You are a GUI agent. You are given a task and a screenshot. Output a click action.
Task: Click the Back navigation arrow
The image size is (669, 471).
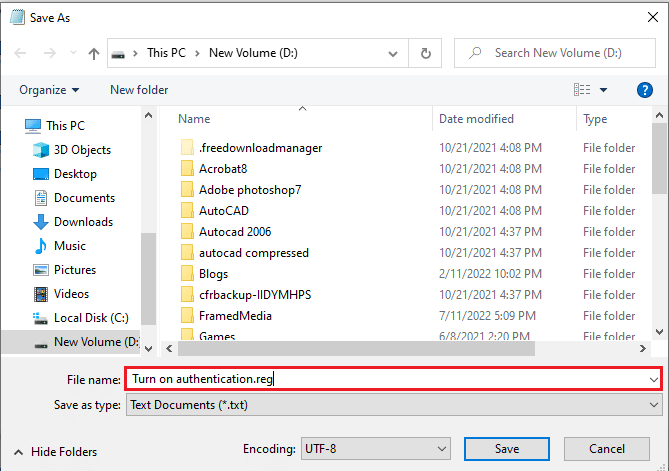coord(20,53)
